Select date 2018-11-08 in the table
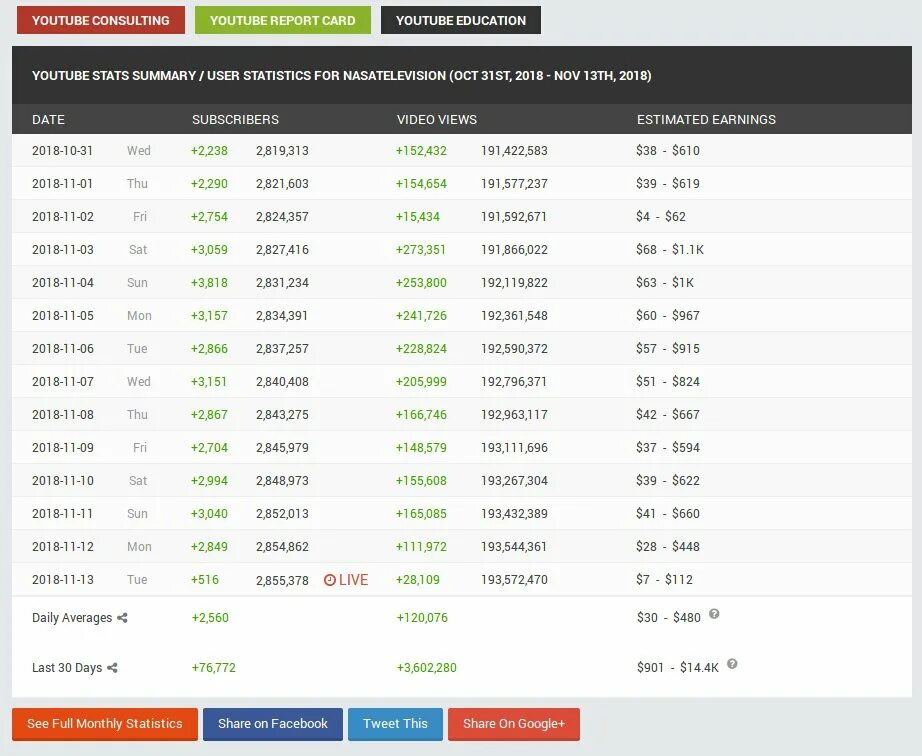 click(x=62, y=414)
